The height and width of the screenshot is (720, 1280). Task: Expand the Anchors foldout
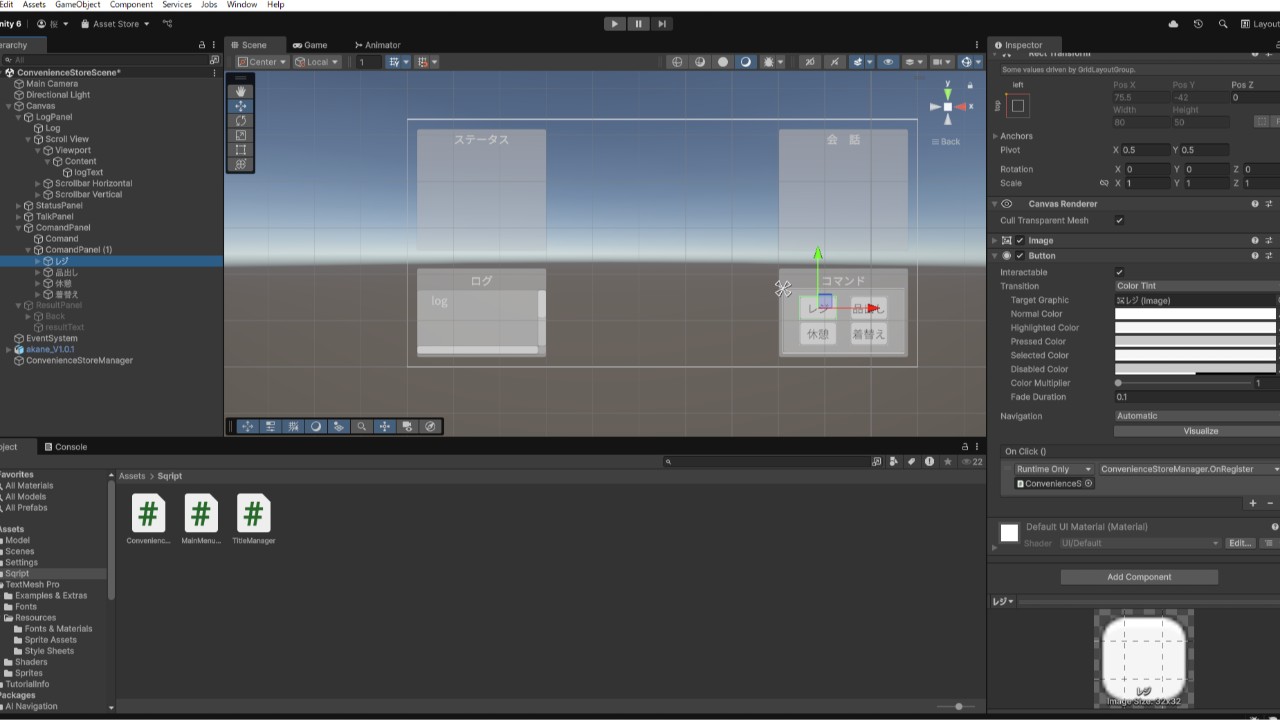(995, 136)
